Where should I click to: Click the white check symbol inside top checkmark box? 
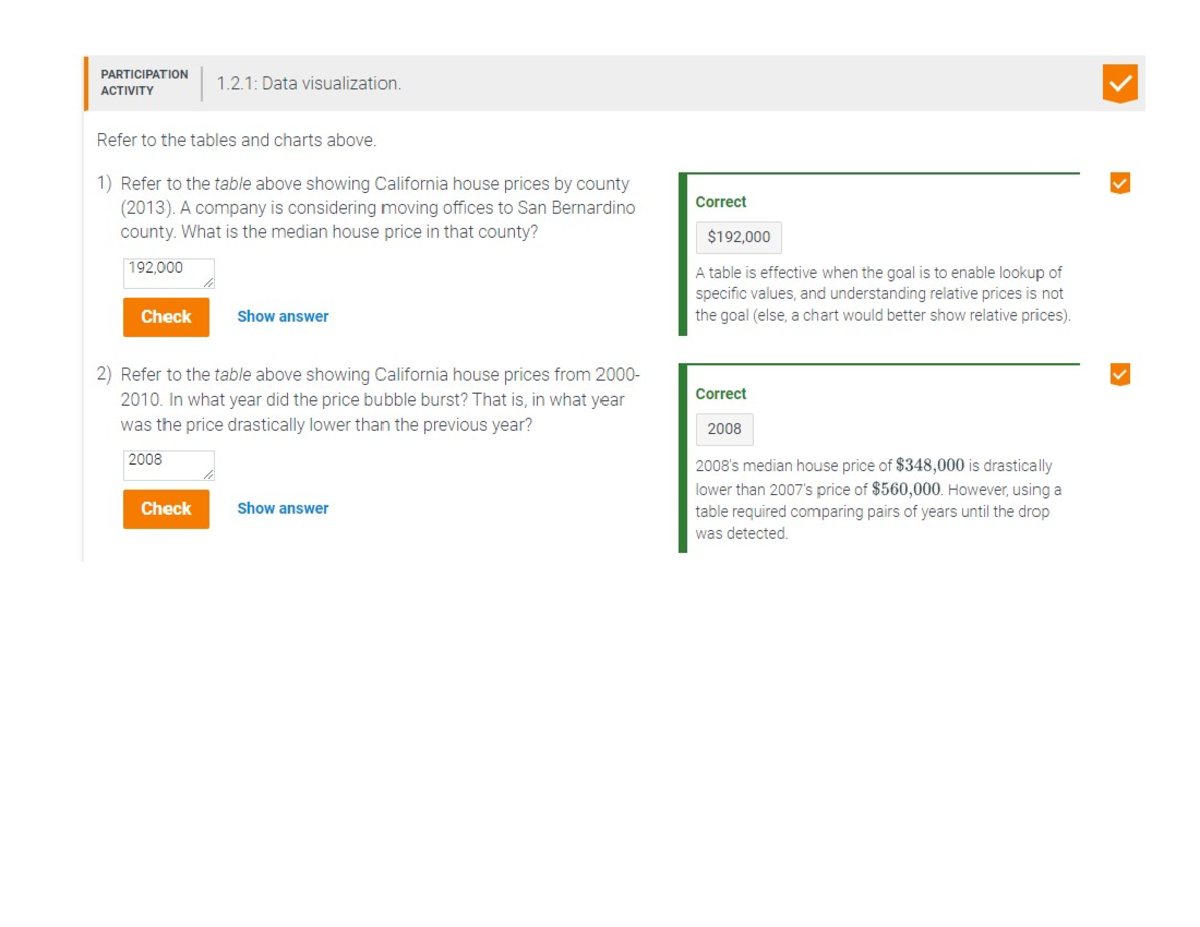click(x=1122, y=83)
